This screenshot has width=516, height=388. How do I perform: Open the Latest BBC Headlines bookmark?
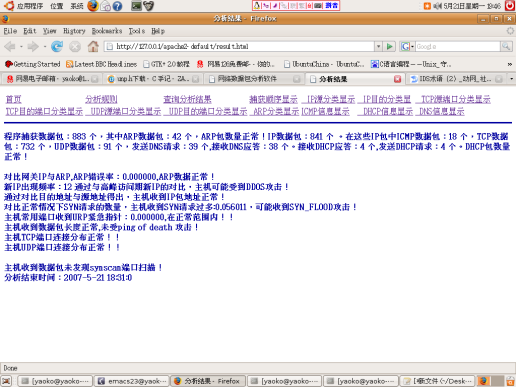(101, 64)
